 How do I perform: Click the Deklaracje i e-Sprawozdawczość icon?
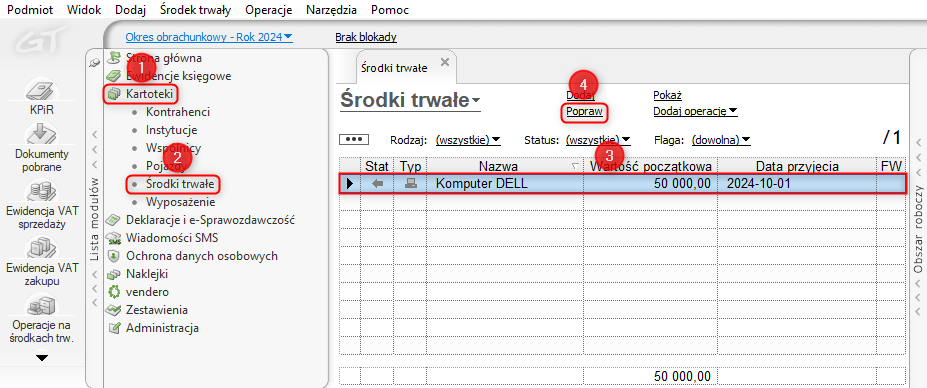113,220
